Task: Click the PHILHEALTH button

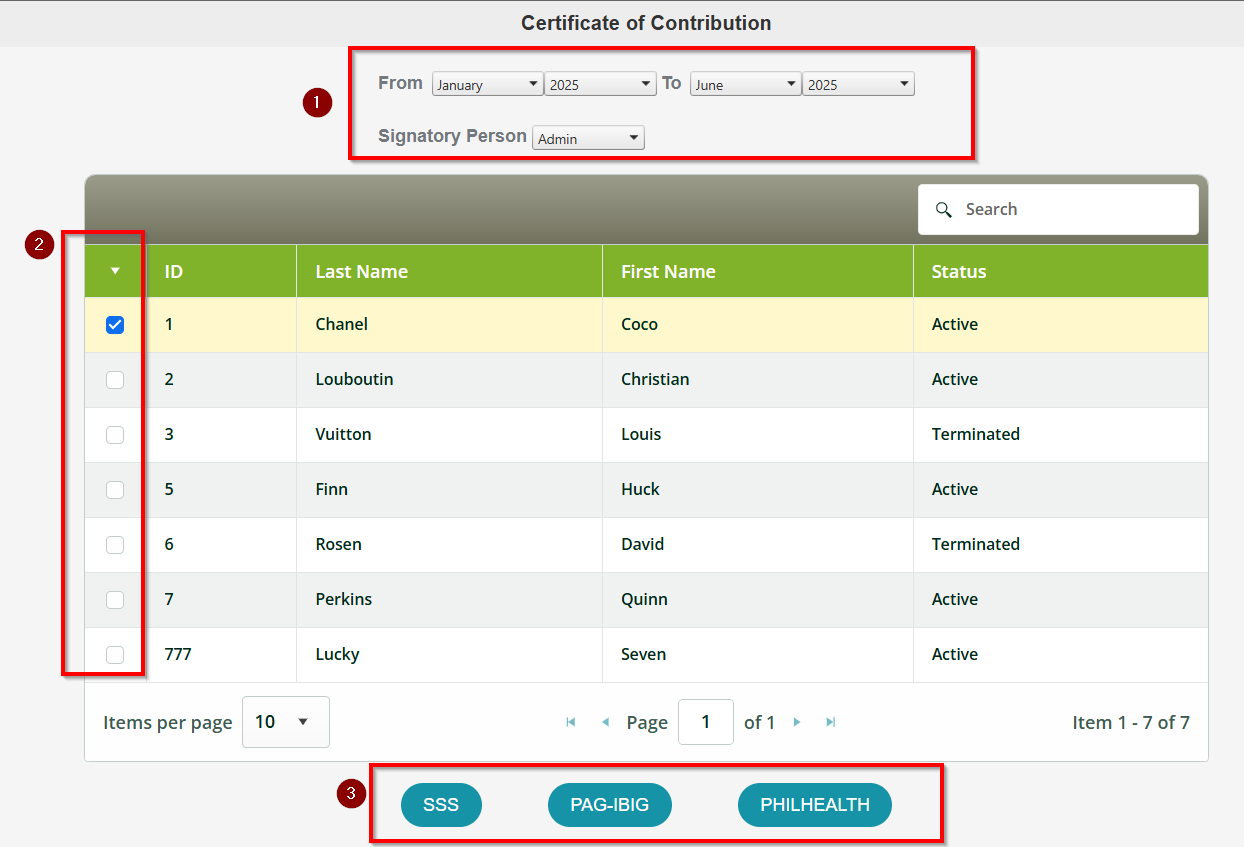Action: [814, 804]
